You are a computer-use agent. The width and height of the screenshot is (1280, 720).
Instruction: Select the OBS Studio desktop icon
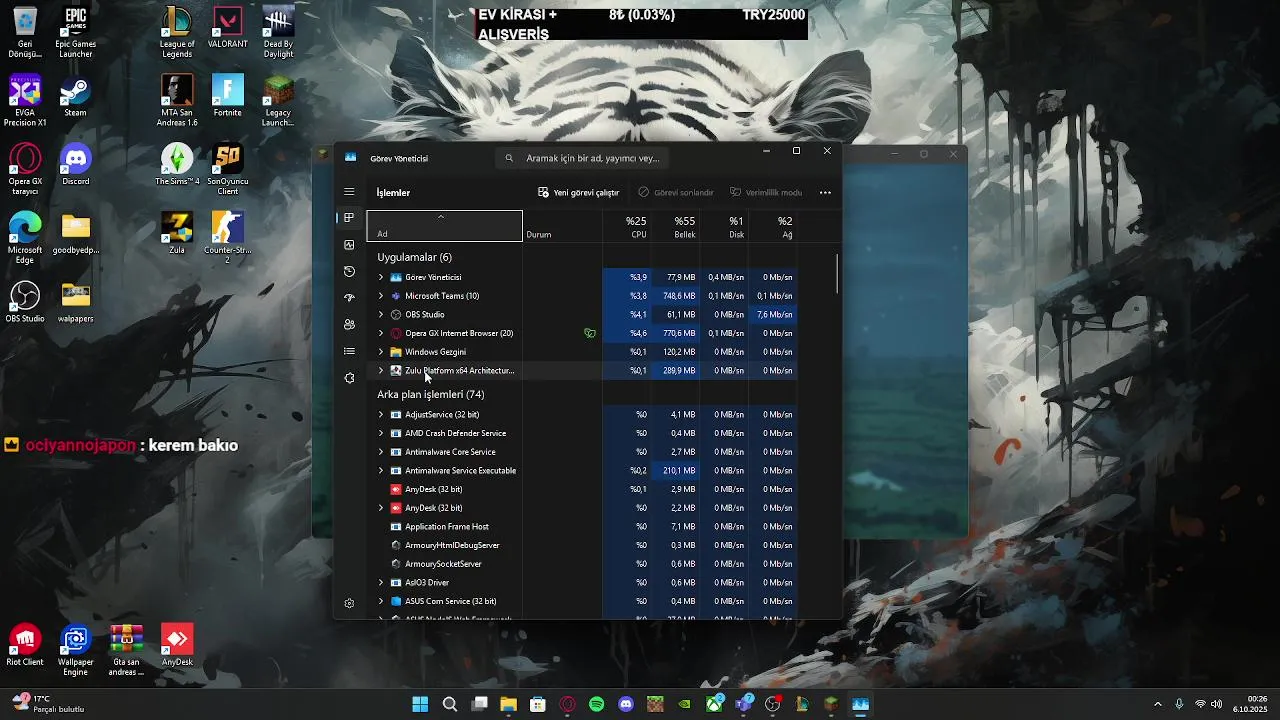[25, 302]
